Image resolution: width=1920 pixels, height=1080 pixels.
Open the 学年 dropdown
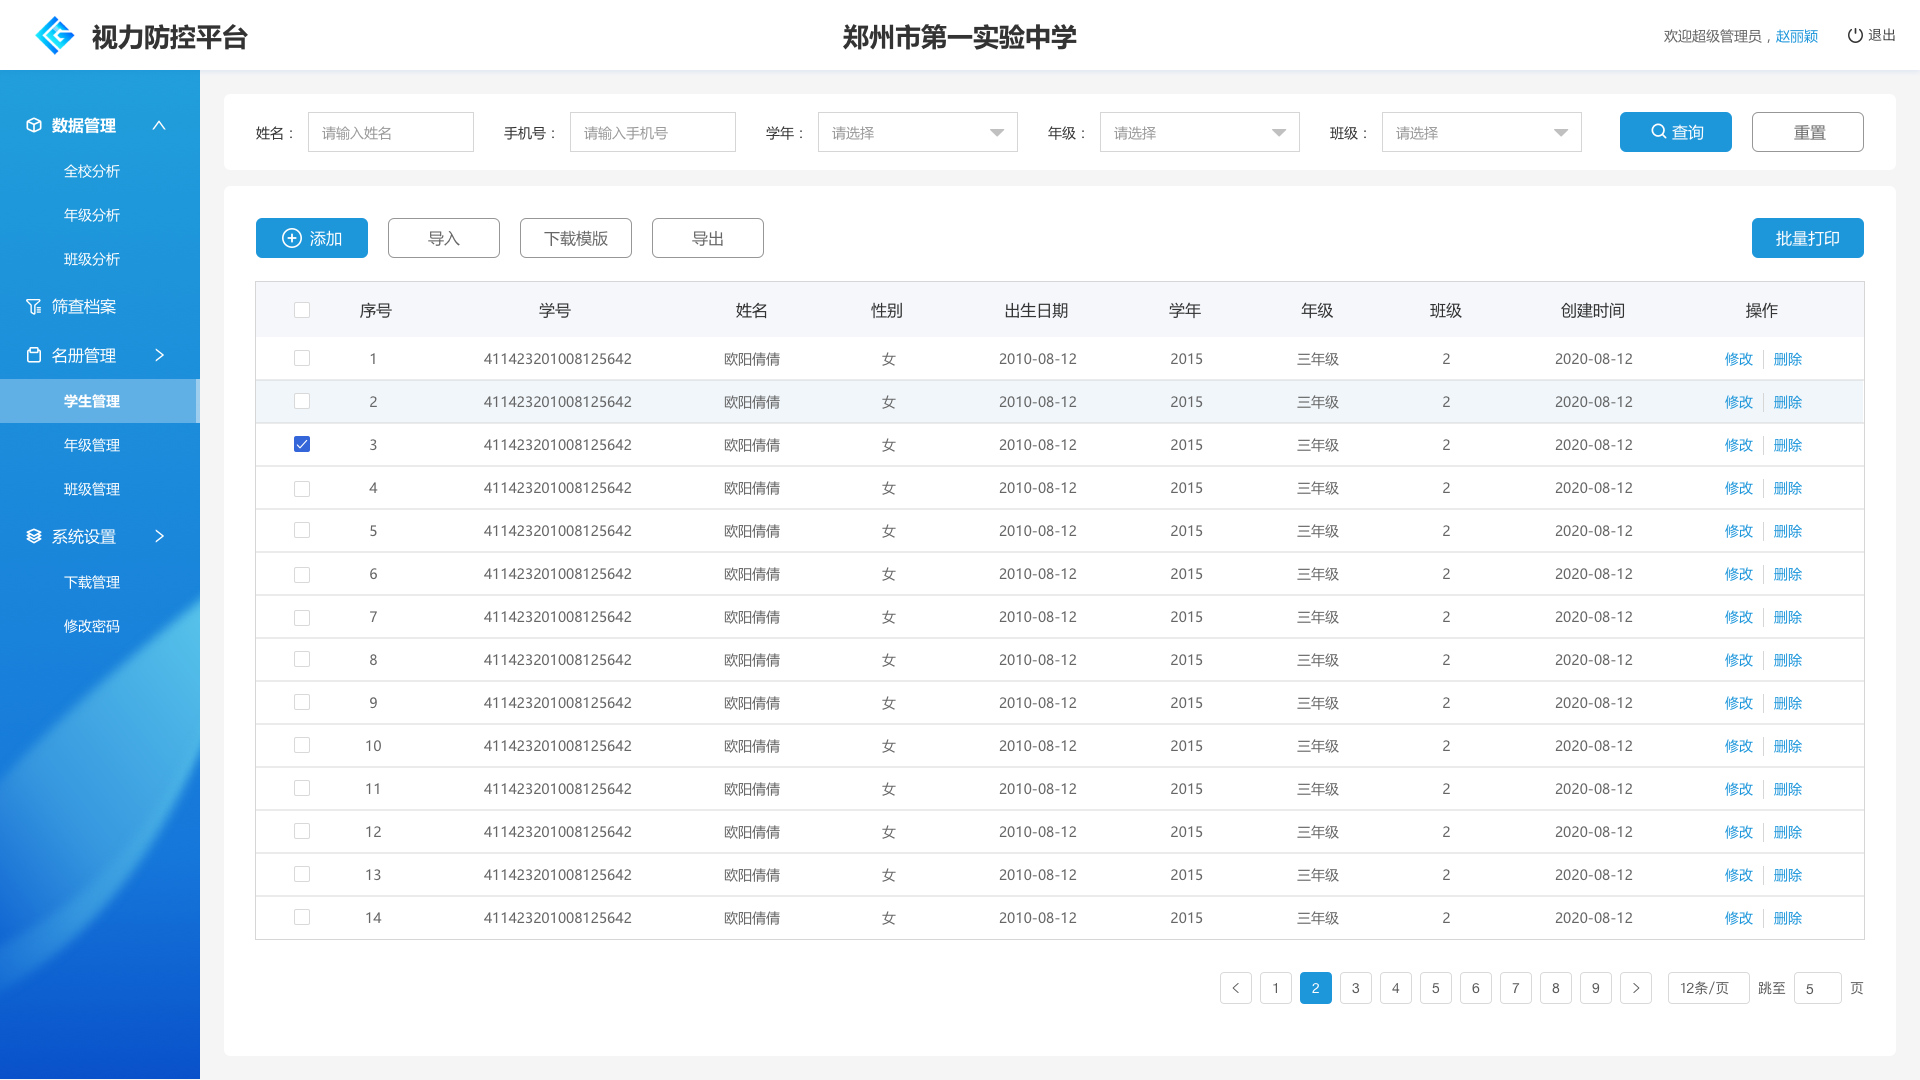tap(918, 132)
